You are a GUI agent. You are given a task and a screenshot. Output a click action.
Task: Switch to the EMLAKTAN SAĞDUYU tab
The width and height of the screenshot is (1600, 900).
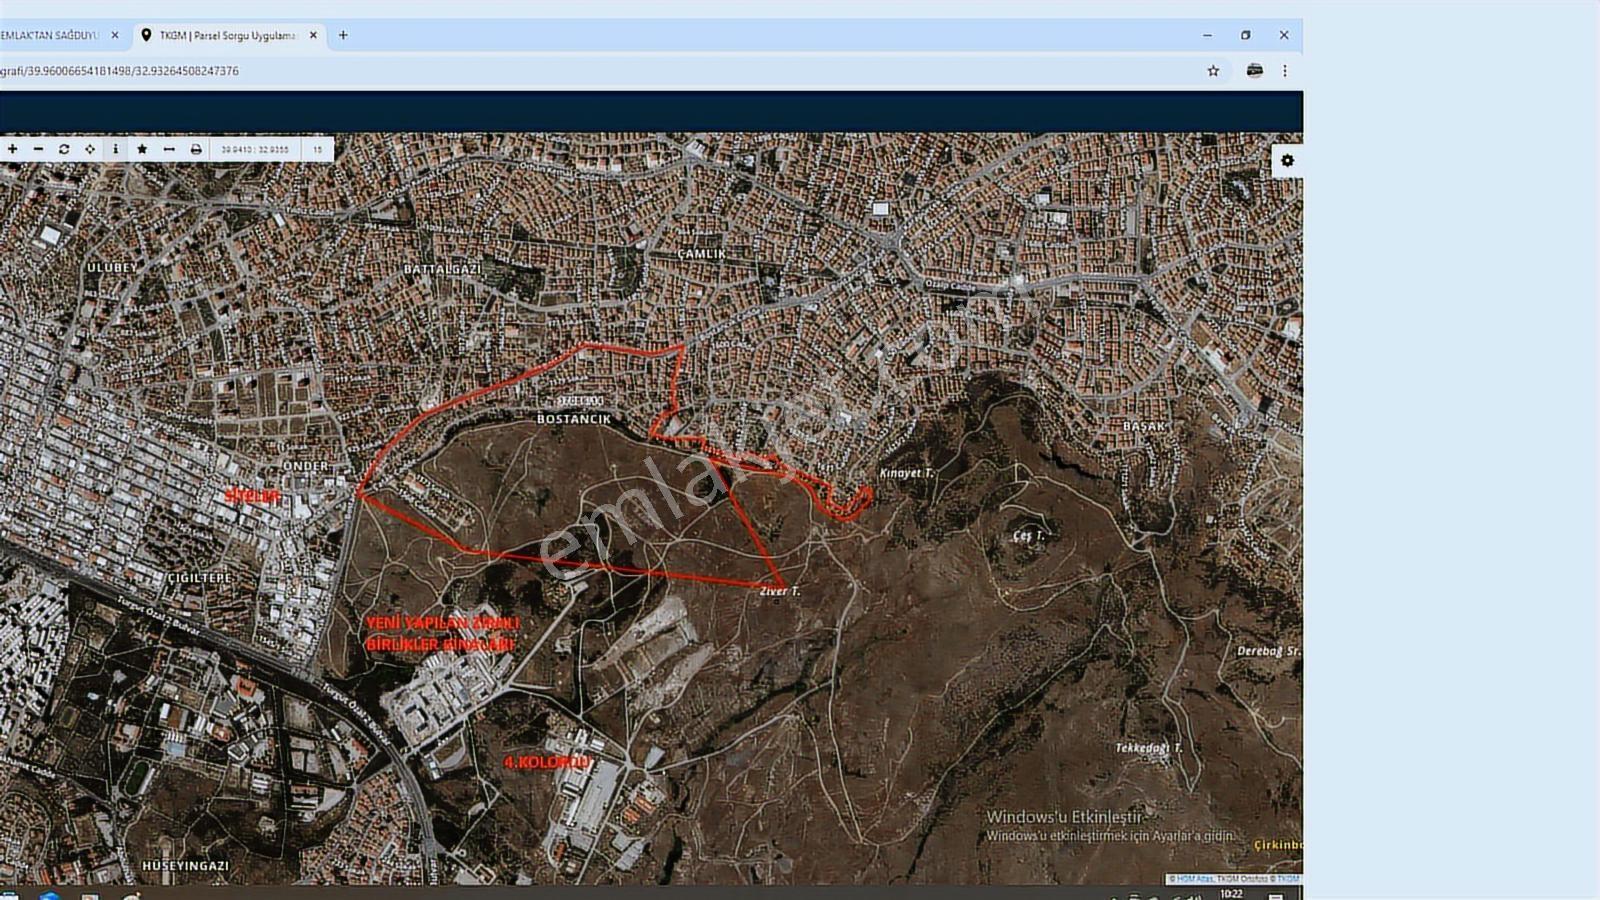click(x=50, y=35)
